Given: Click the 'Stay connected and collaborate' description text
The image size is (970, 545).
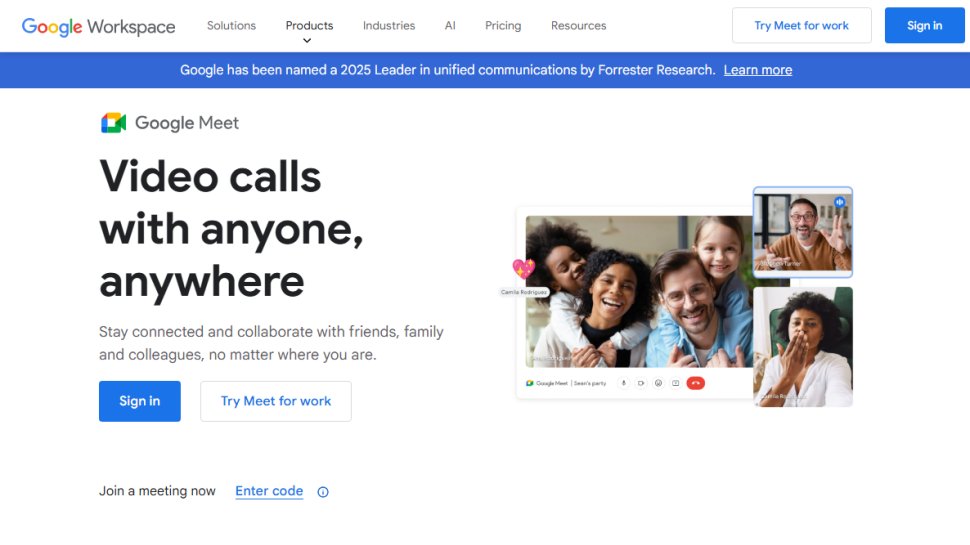Looking at the screenshot, I should point(271,343).
